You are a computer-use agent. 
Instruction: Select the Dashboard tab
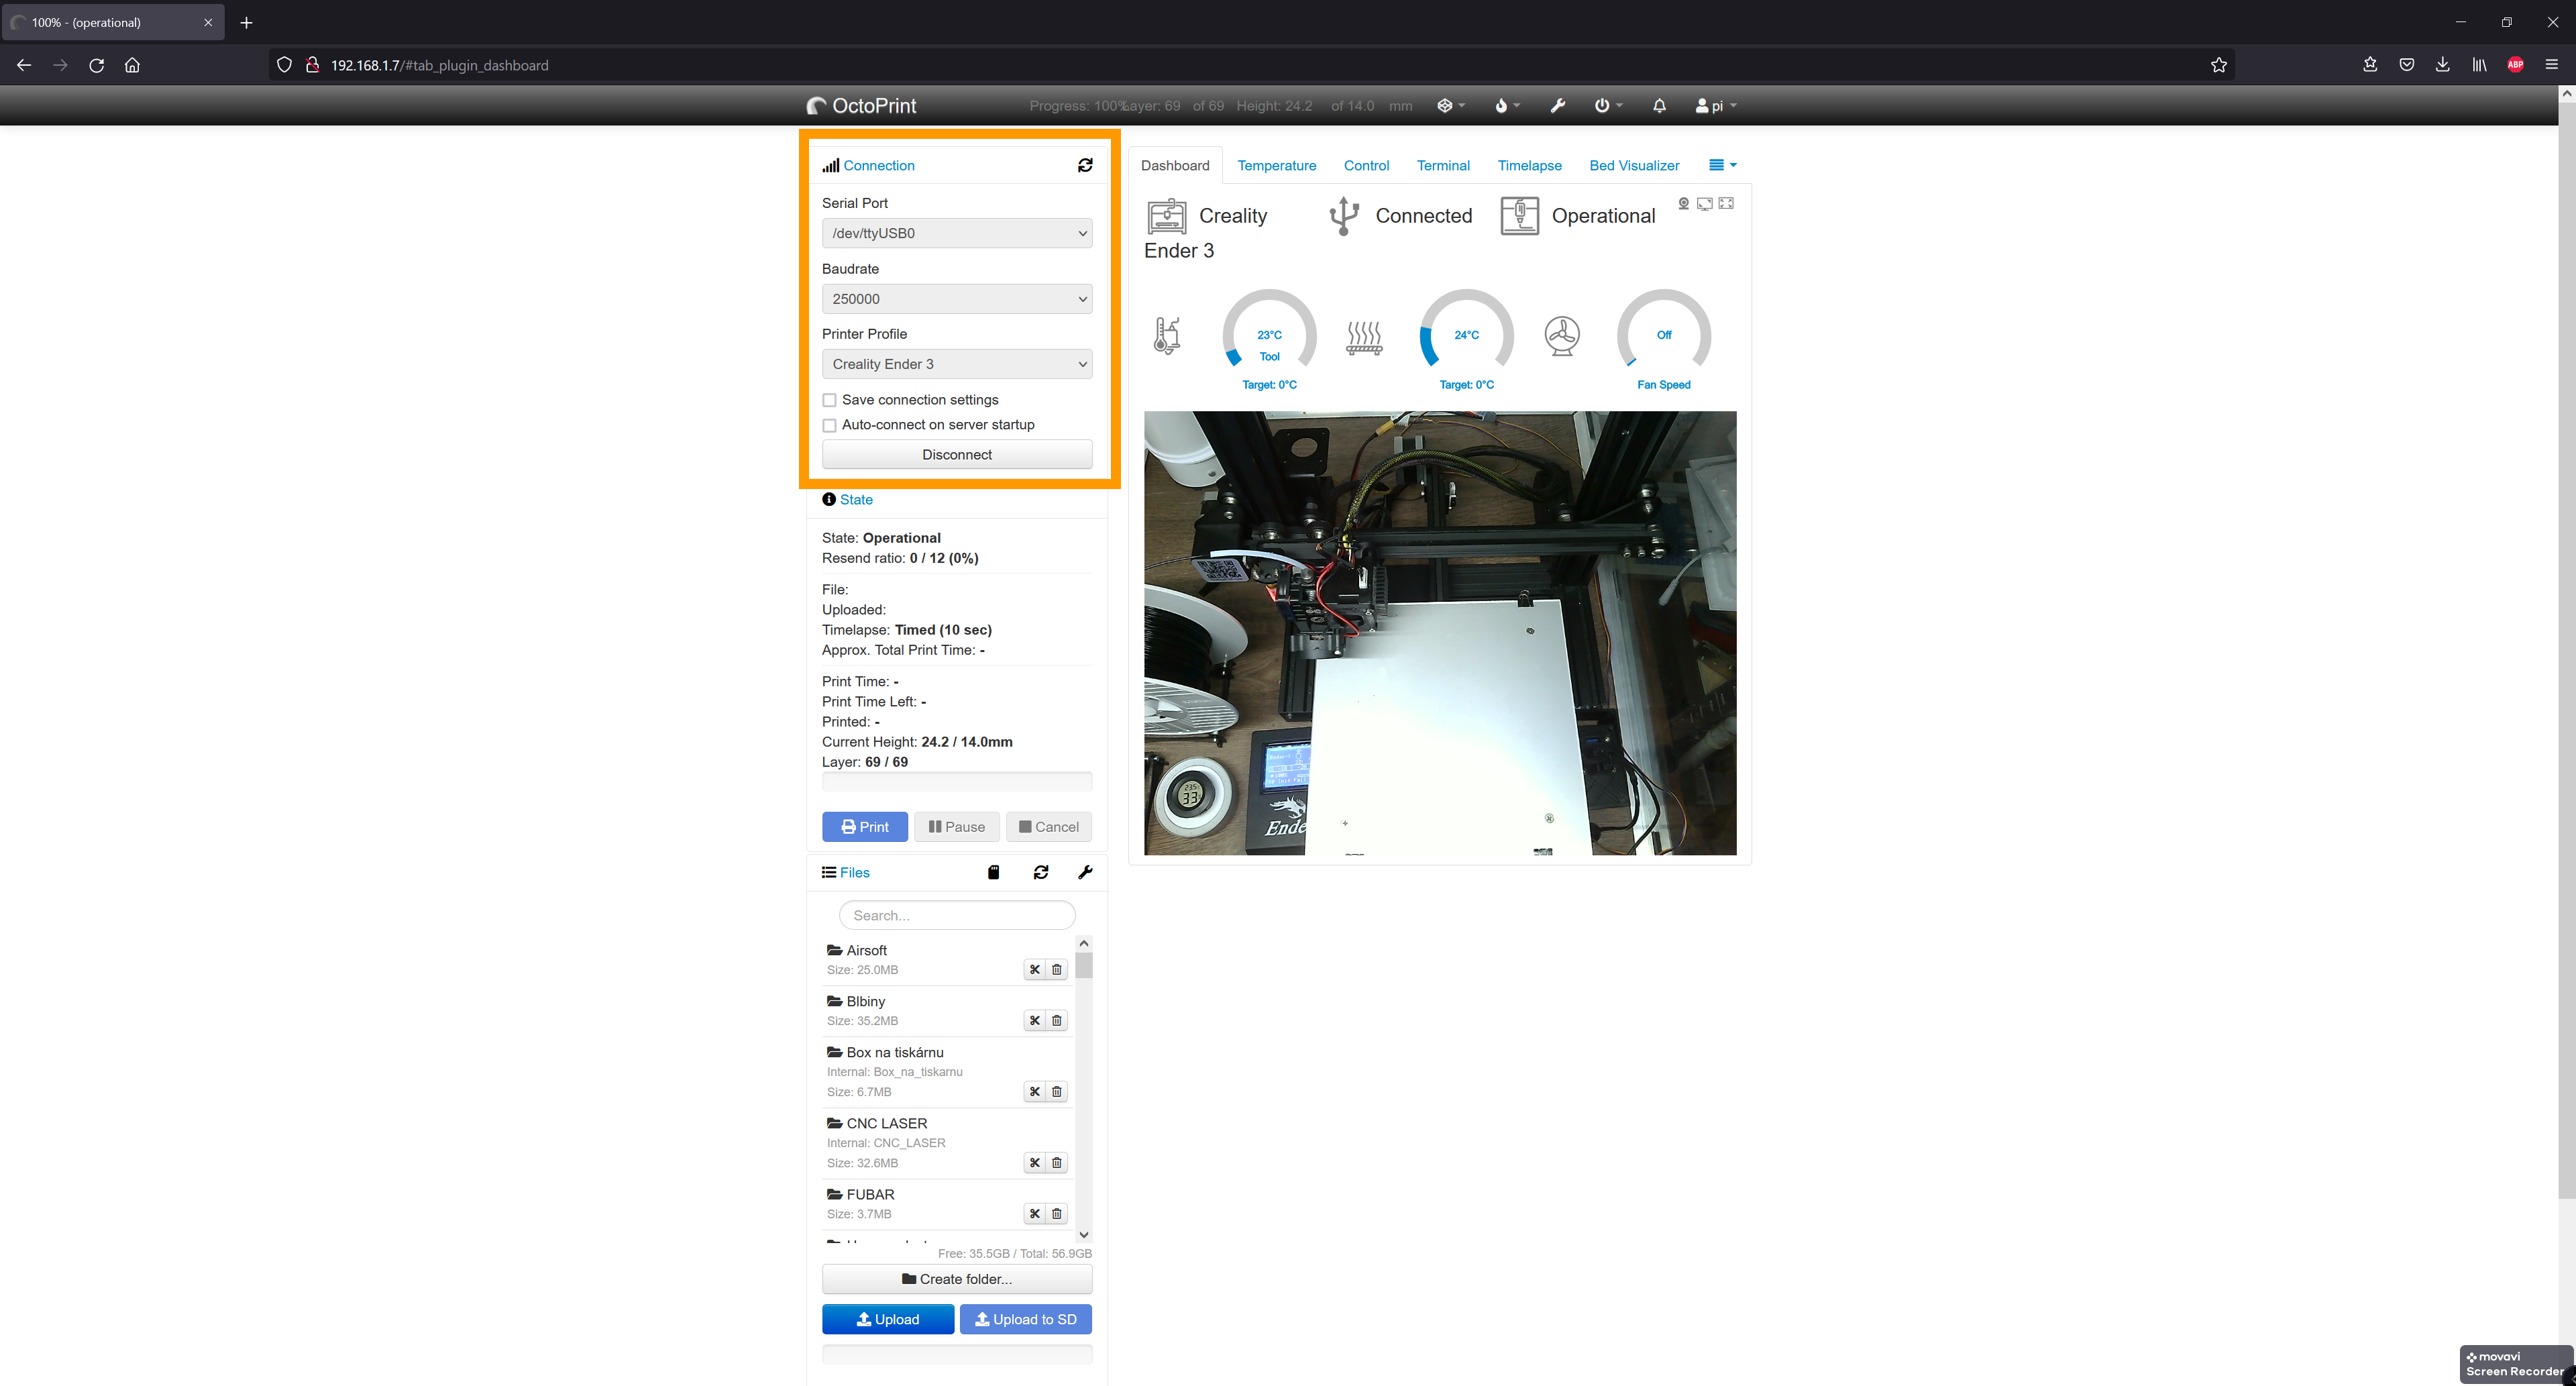point(1175,166)
